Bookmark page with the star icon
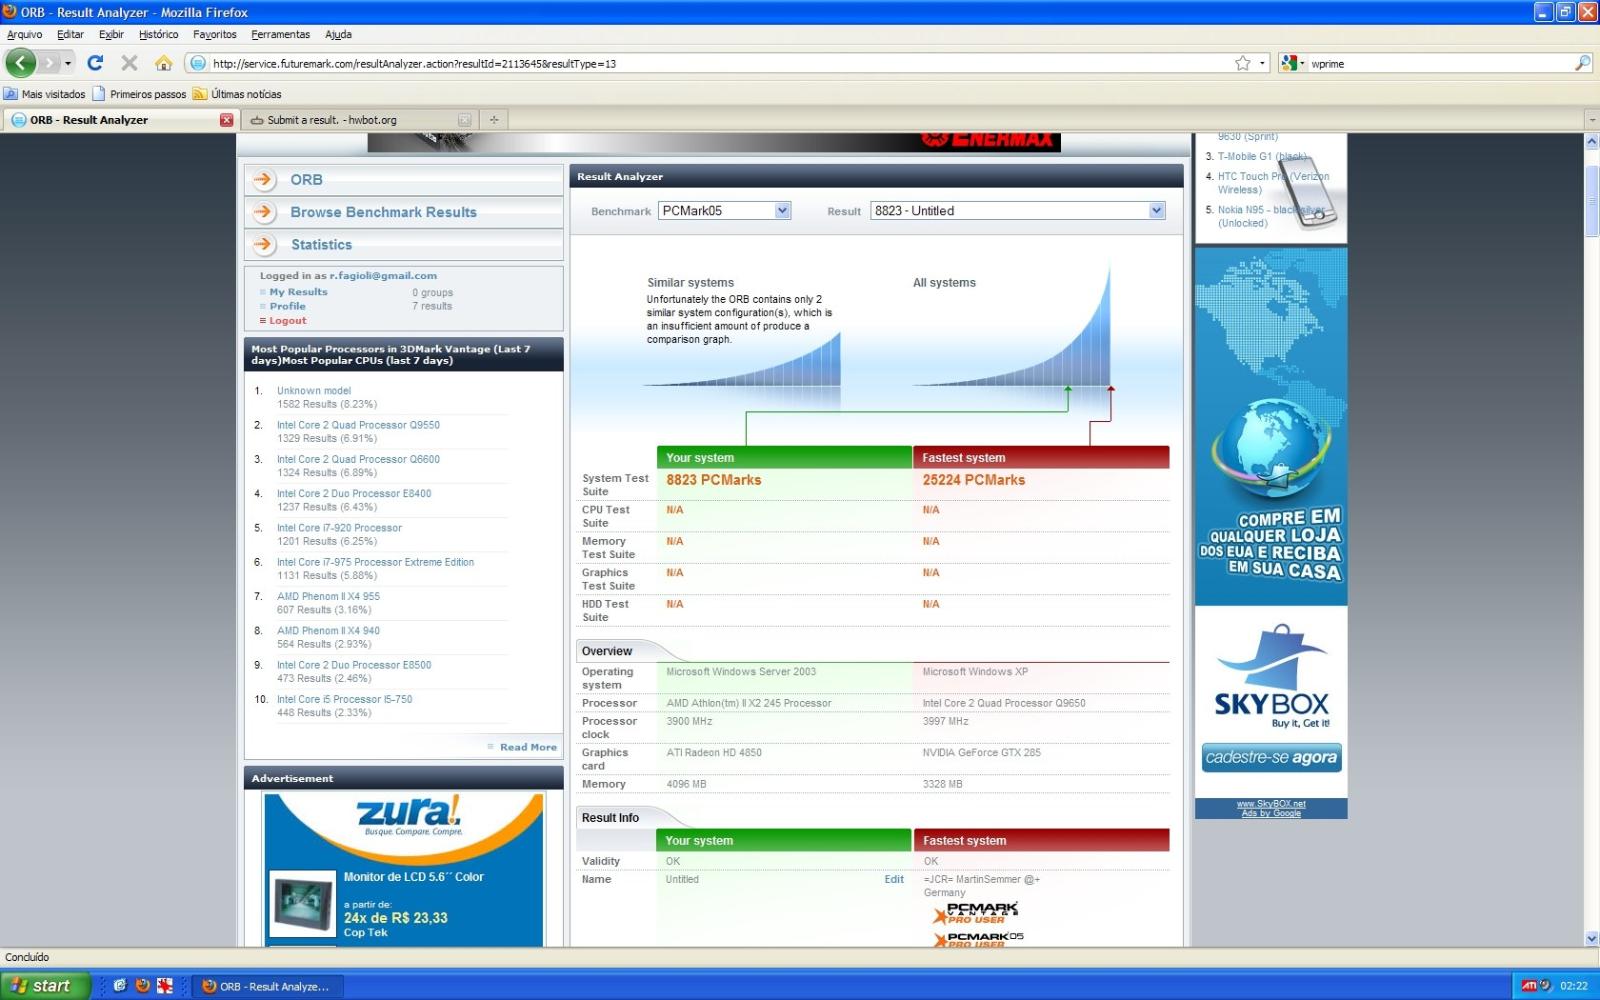This screenshot has height=1000, width=1600. 1242,63
